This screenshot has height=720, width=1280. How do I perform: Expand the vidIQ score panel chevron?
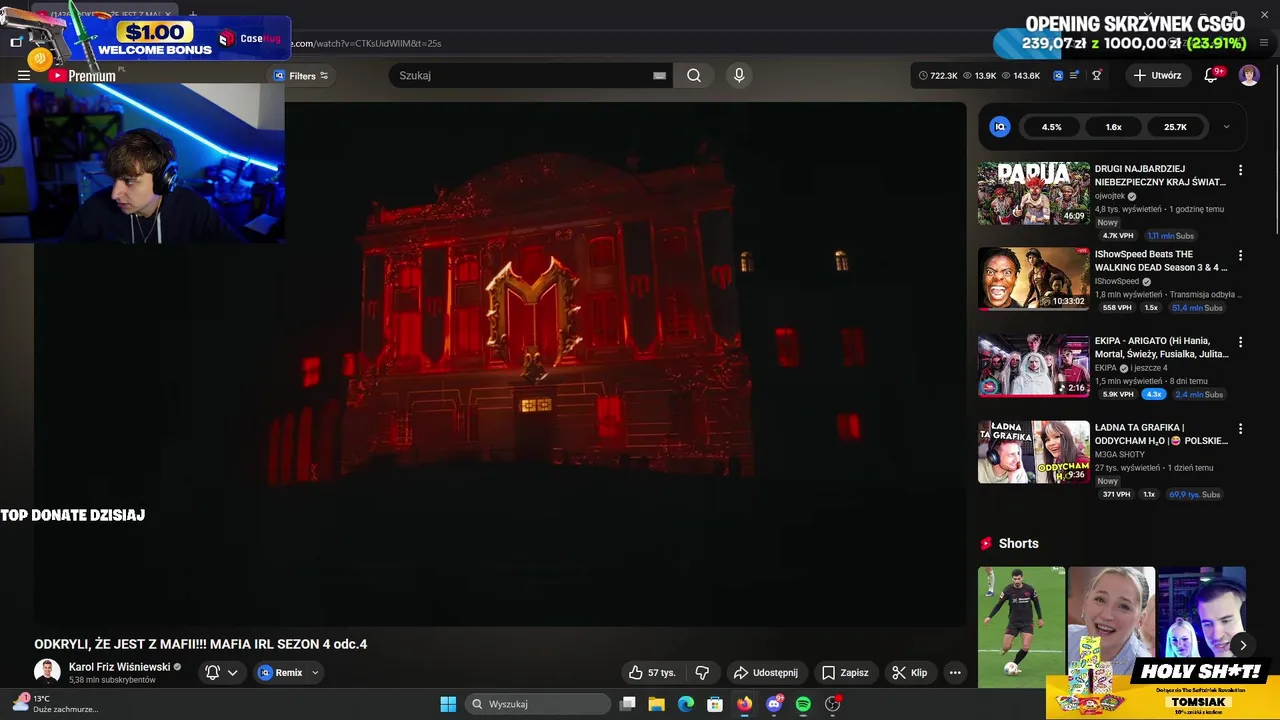(x=1226, y=127)
